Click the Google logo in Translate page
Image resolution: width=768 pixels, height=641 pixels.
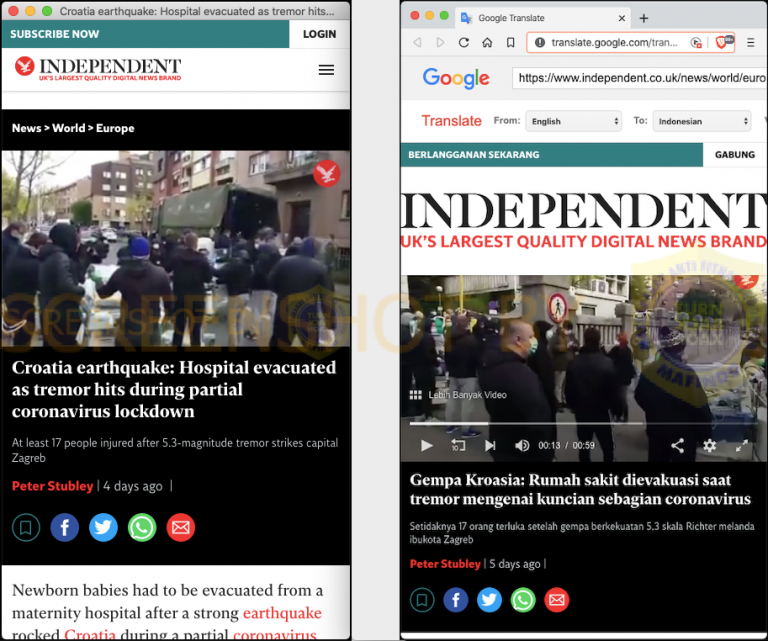click(x=456, y=77)
